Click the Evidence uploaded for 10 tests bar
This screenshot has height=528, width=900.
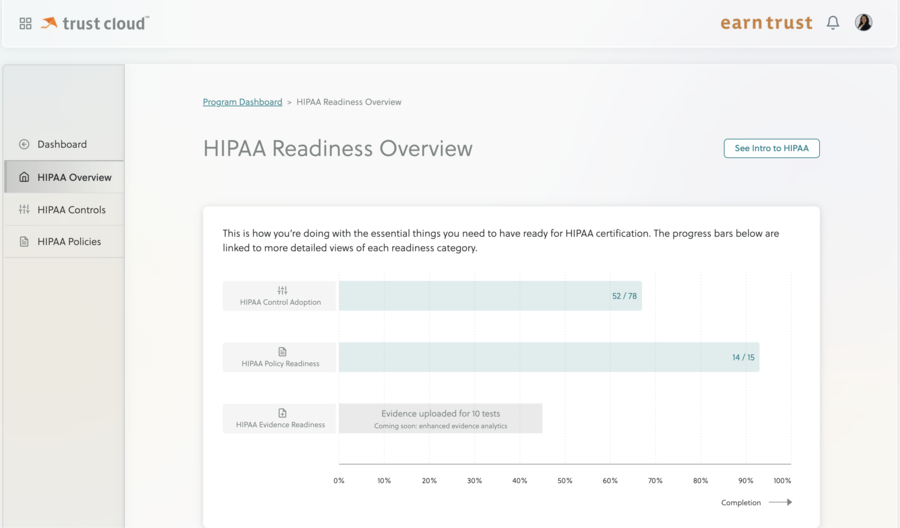click(x=440, y=418)
